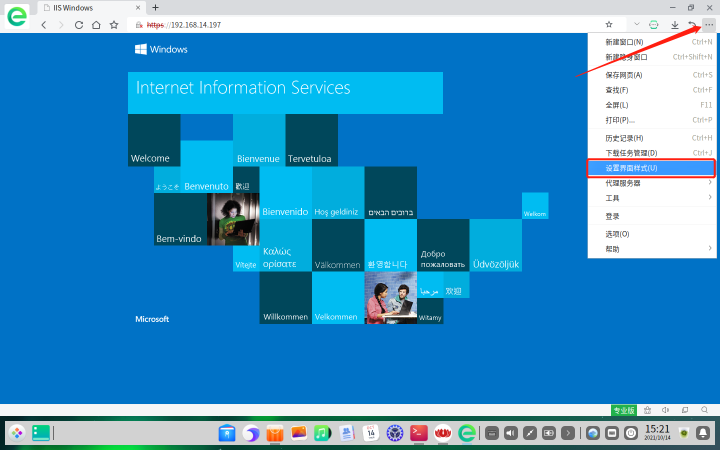This screenshot has width=720, height=450.
Task: Reload the page with refresh icon
Action: (x=78, y=24)
